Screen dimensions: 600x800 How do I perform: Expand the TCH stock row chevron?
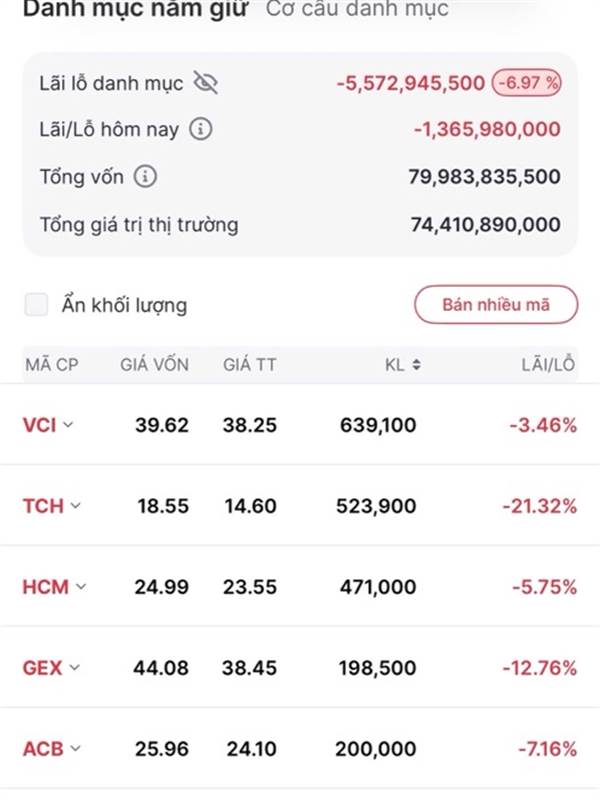click(x=76, y=506)
